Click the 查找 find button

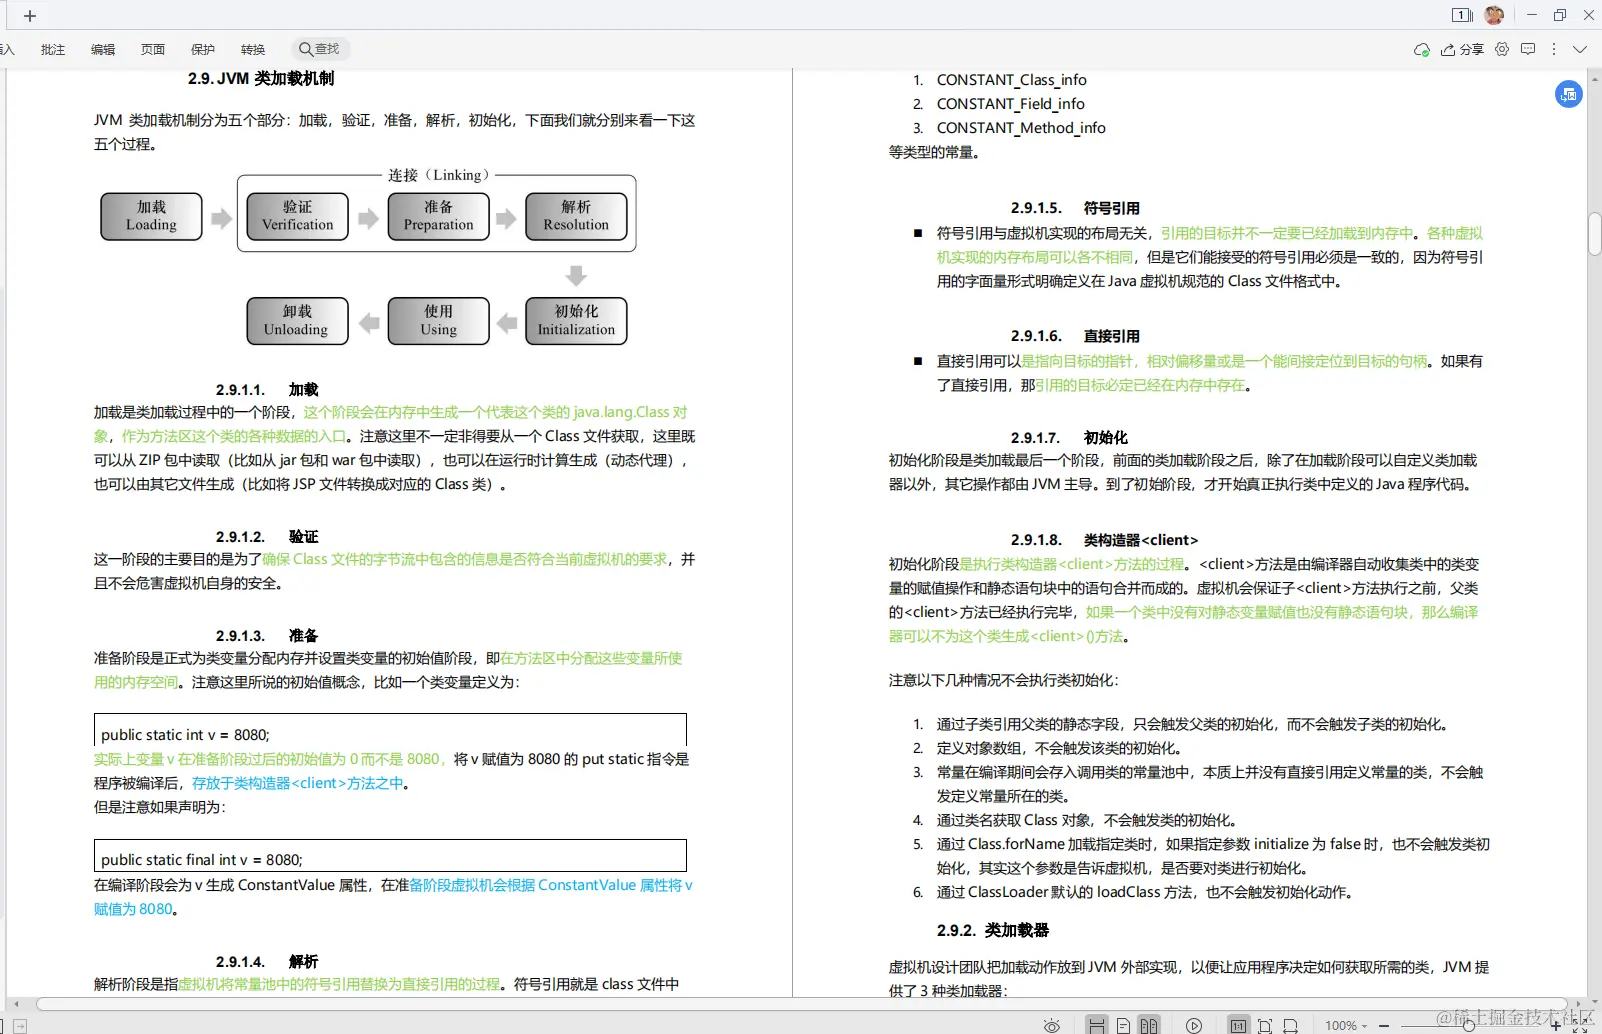[319, 48]
